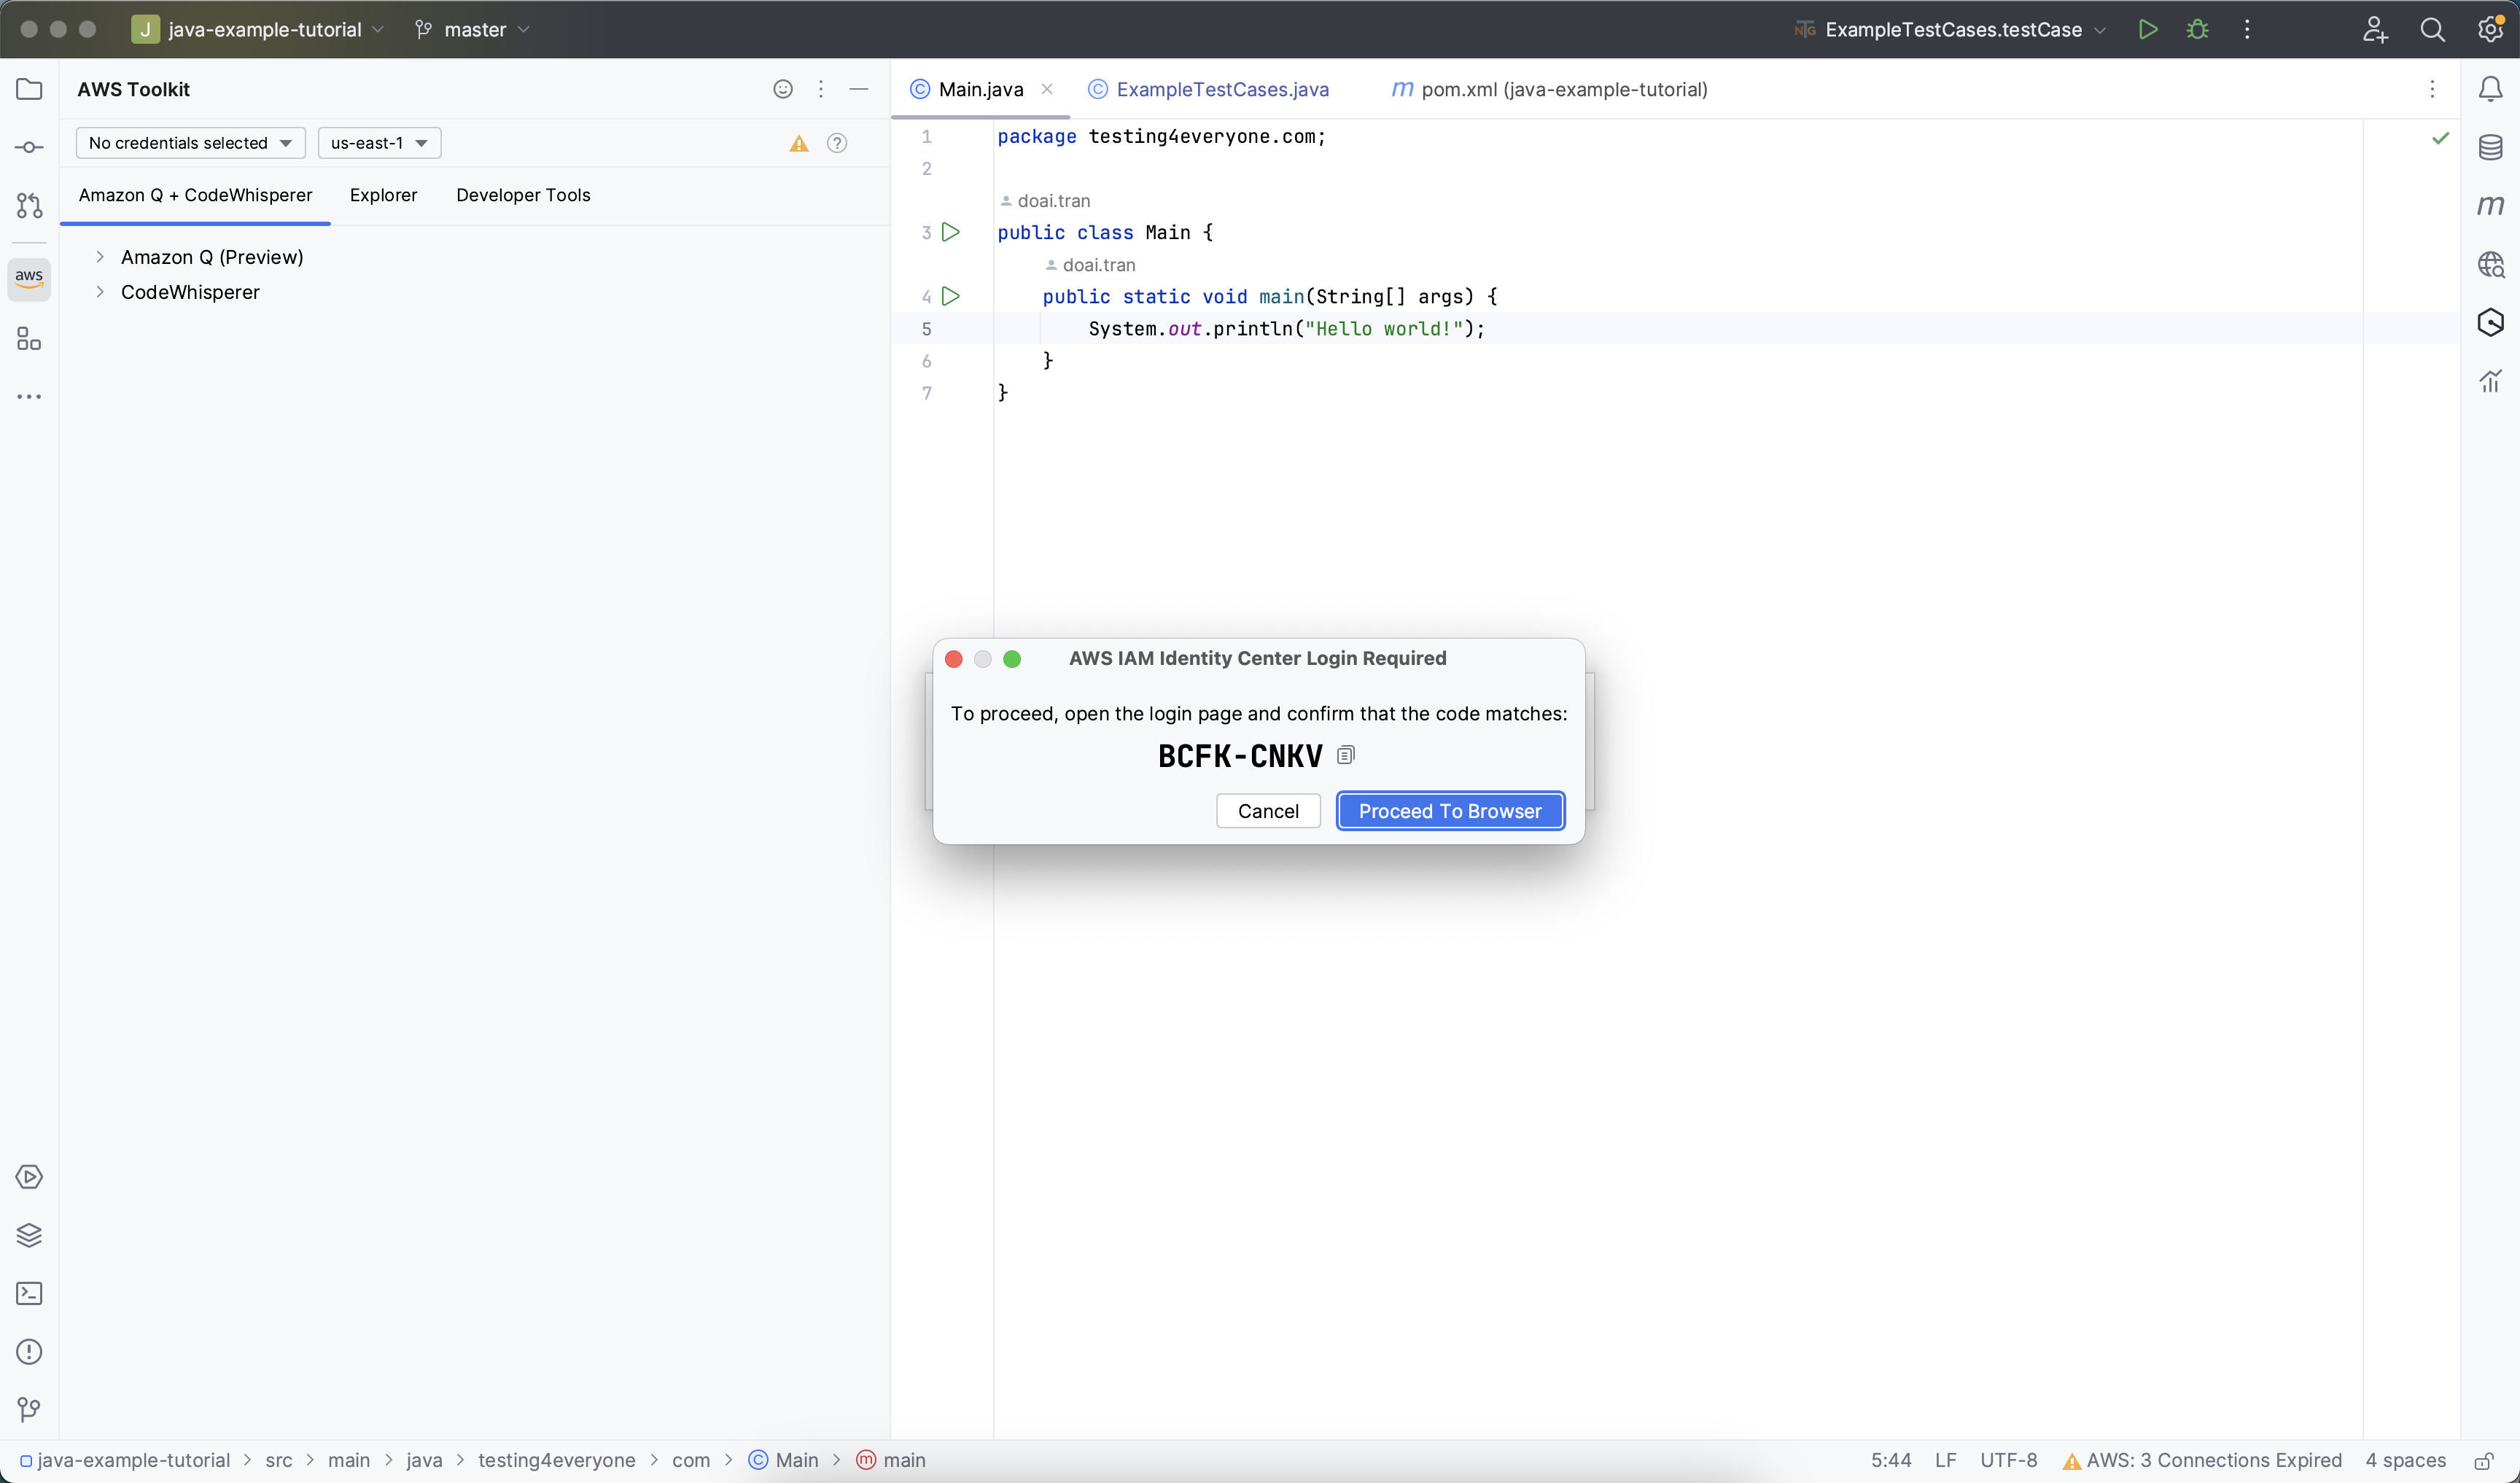Click AWS: 3 Connections Expired status
Viewport: 2520px width, 1483px height.
(x=2202, y=1460)
